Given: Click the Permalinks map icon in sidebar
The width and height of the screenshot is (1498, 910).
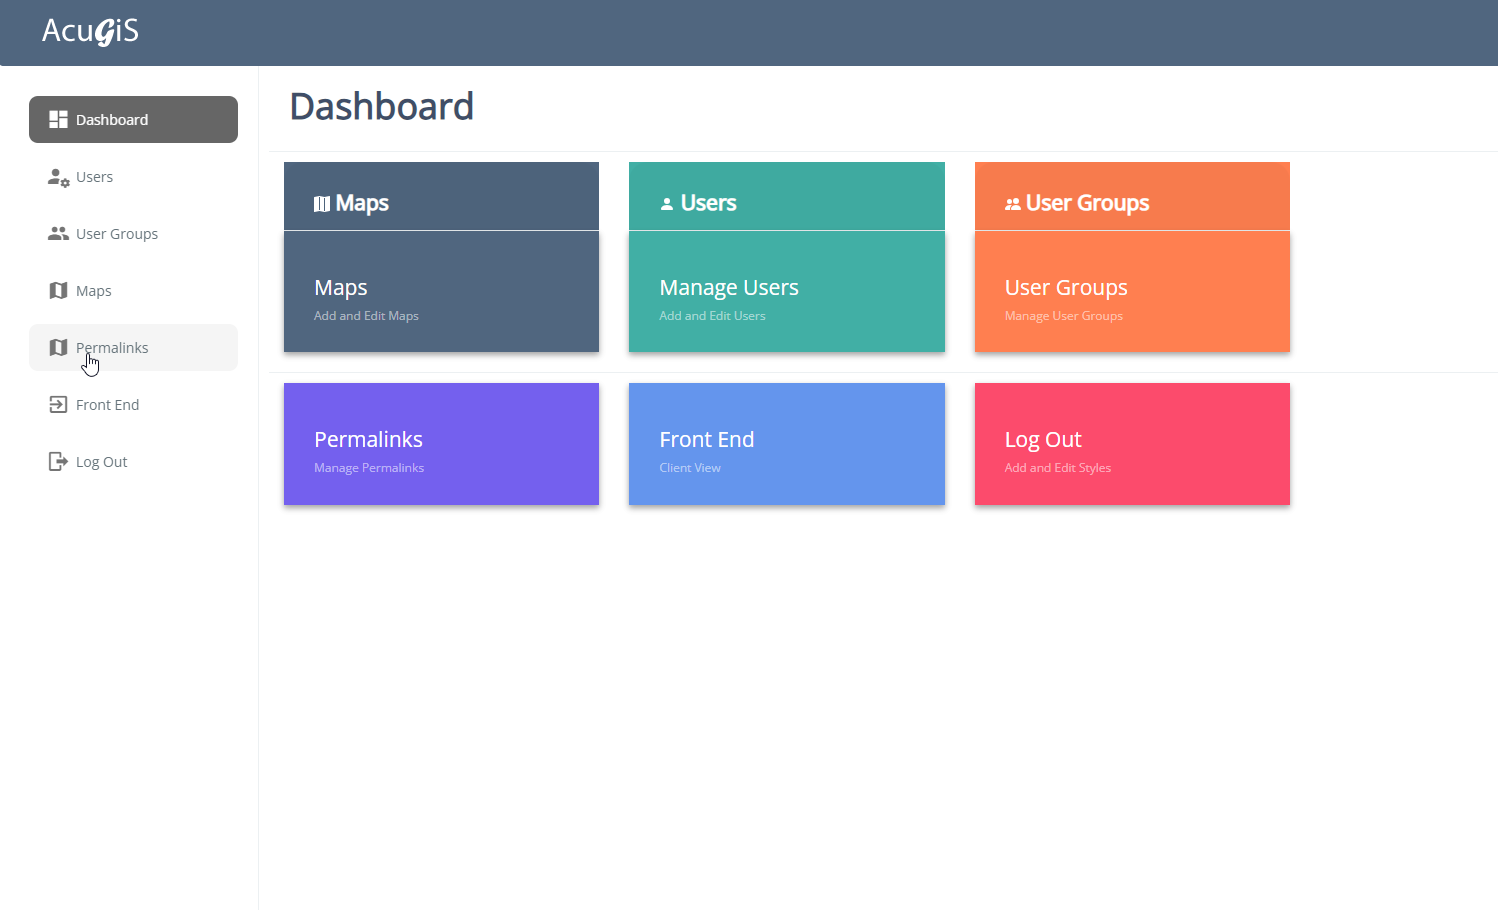Looking at the screenshot, I should click(58, 348).
